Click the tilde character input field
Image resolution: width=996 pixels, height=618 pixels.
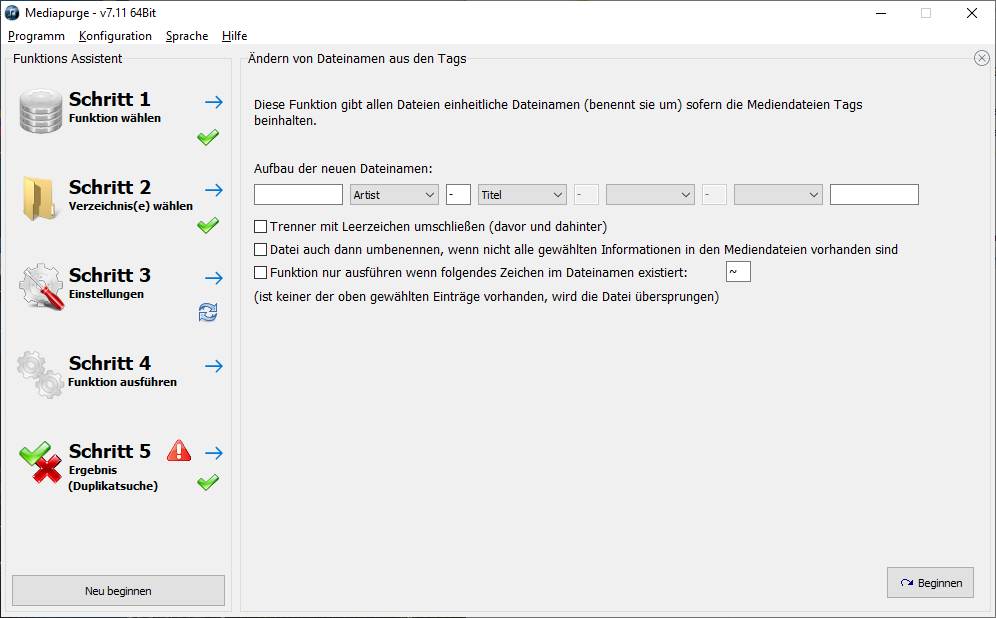click(x=738, y=272)
